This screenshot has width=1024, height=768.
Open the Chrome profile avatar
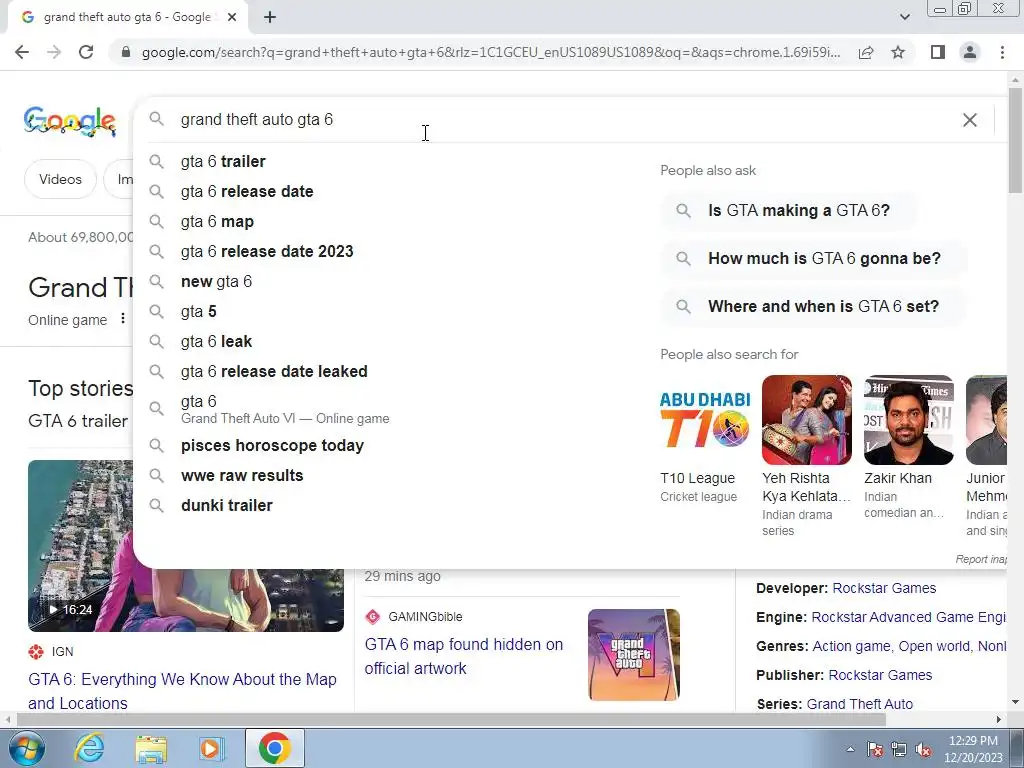tap(970, 52)
